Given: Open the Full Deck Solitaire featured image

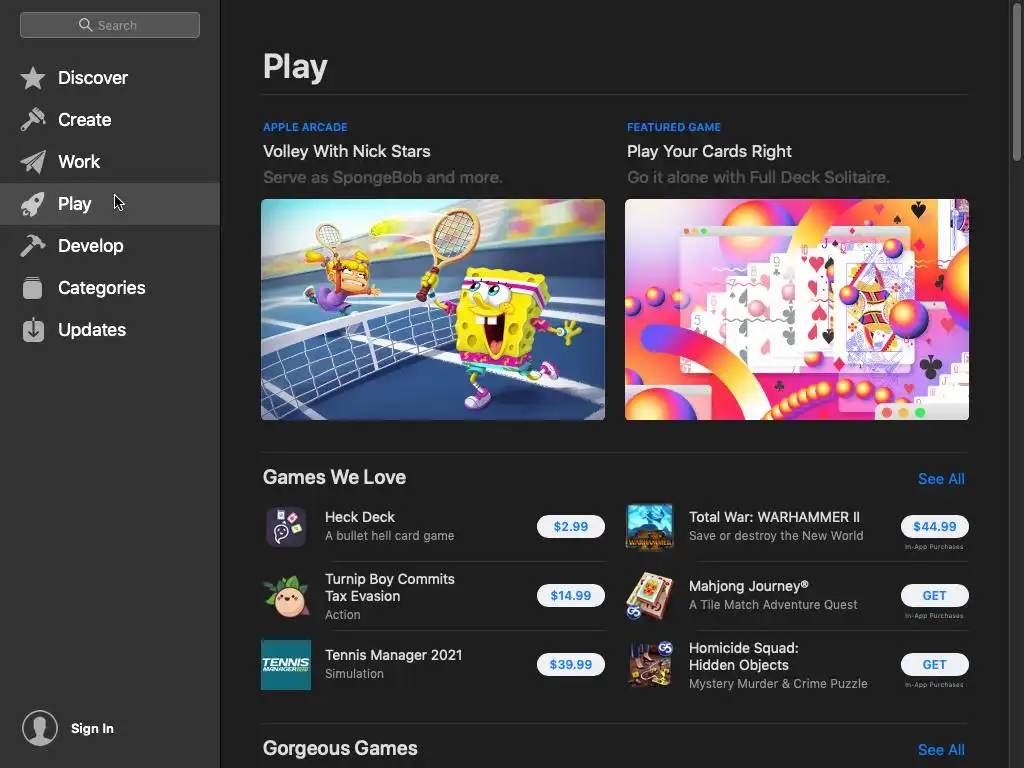Looking at the screenshot, I should [x=797, y=310].
